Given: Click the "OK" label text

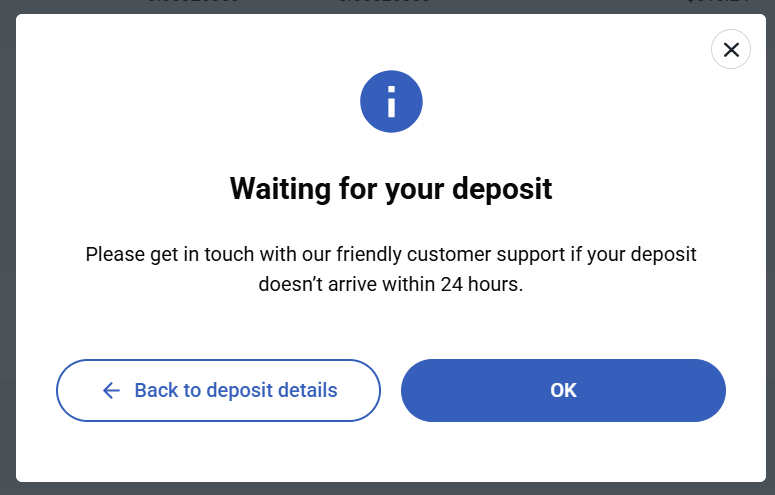Looking at the screenshot, I should (563, 390).
